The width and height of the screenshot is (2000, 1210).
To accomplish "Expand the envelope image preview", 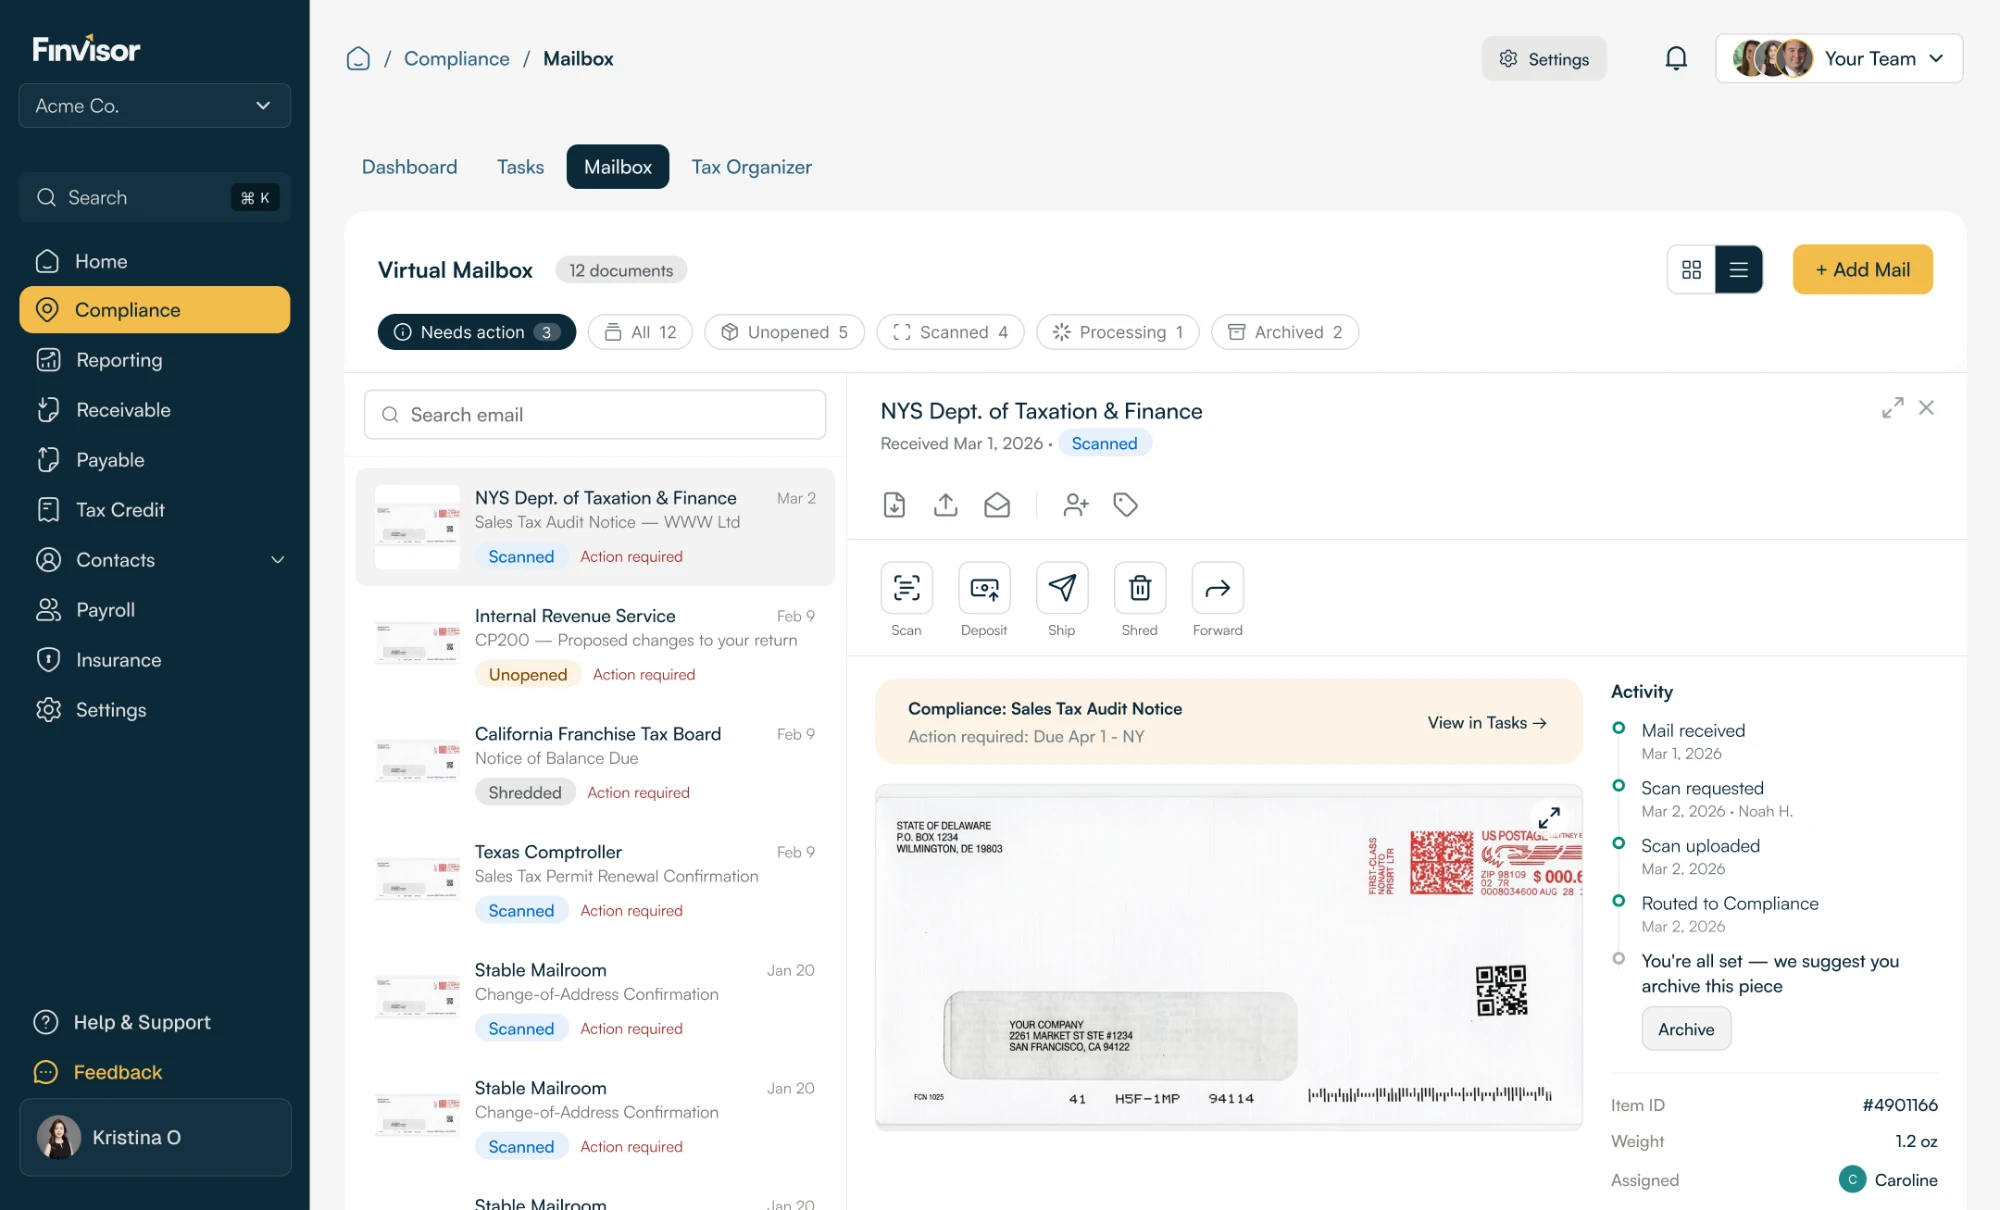I will tap(1549, 818).
